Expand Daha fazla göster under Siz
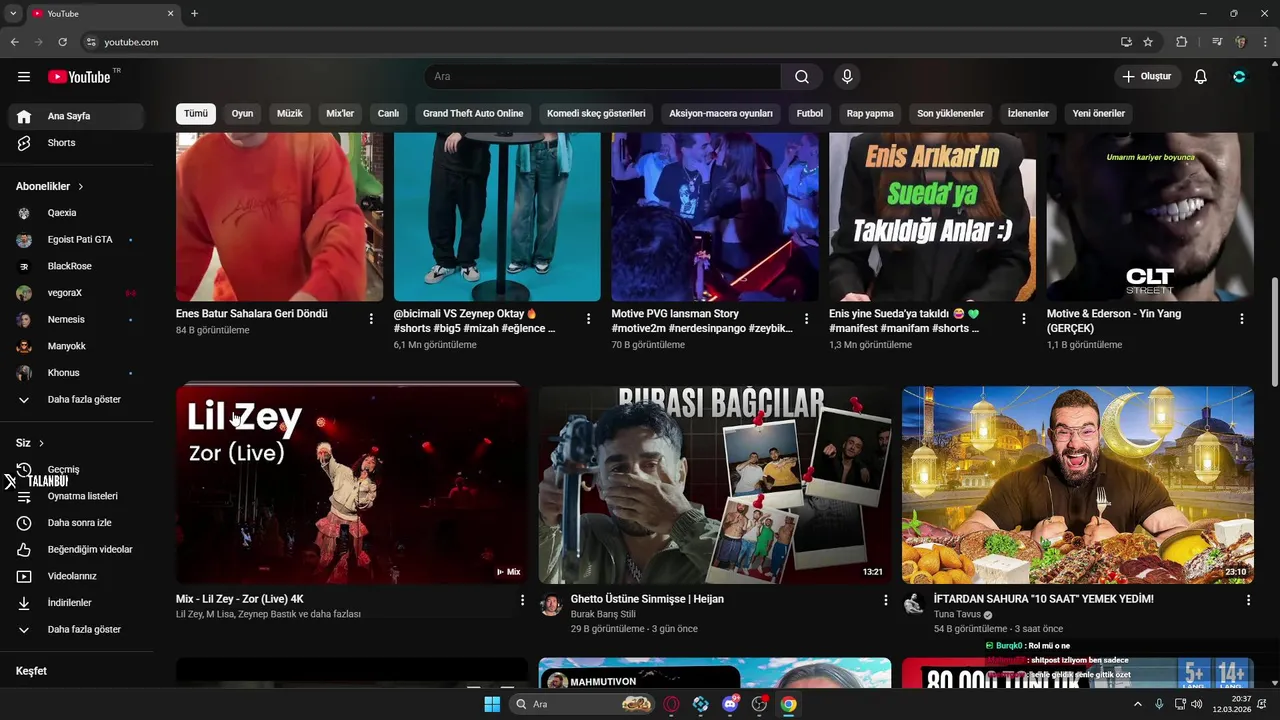1280x720 pixels. 77,630
